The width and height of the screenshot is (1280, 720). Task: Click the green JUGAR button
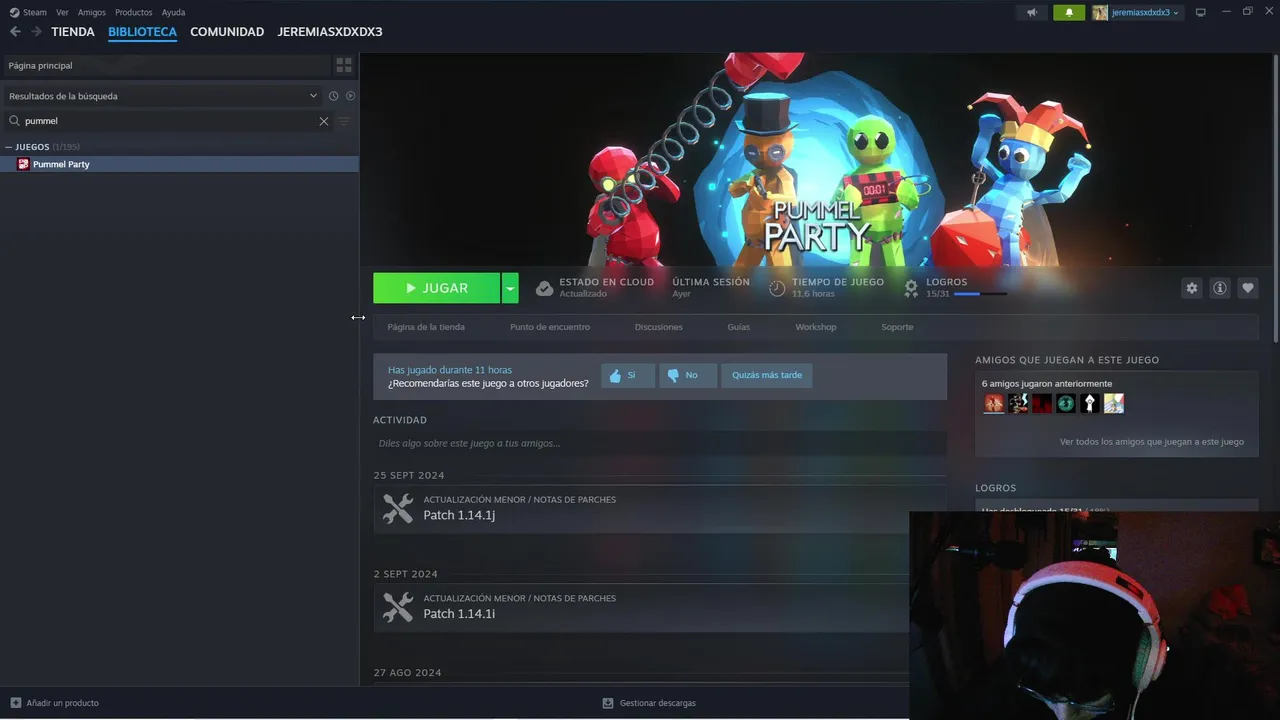[437, 288]
